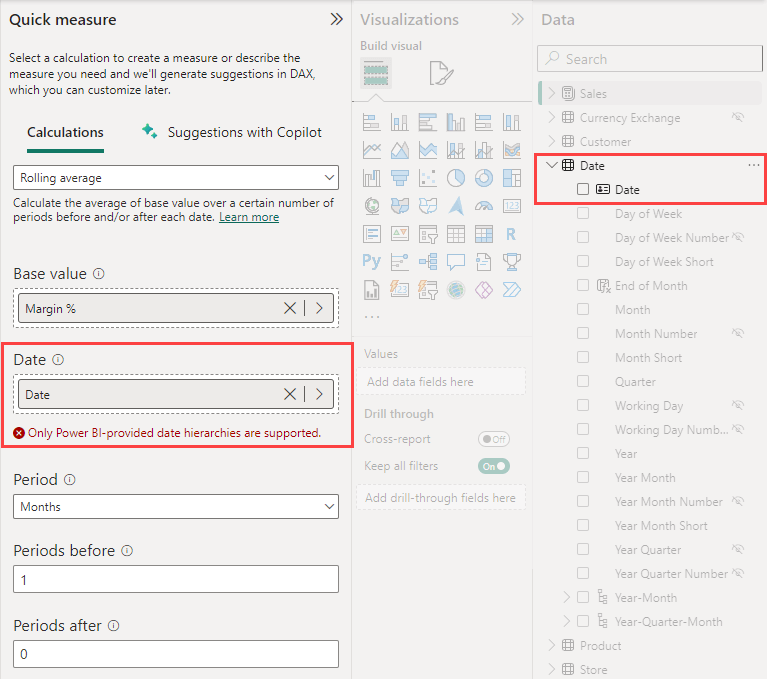Viewport: 767px width, 679px height.
Task: Expand the Currency Exchange table
Action: [552, 117]
